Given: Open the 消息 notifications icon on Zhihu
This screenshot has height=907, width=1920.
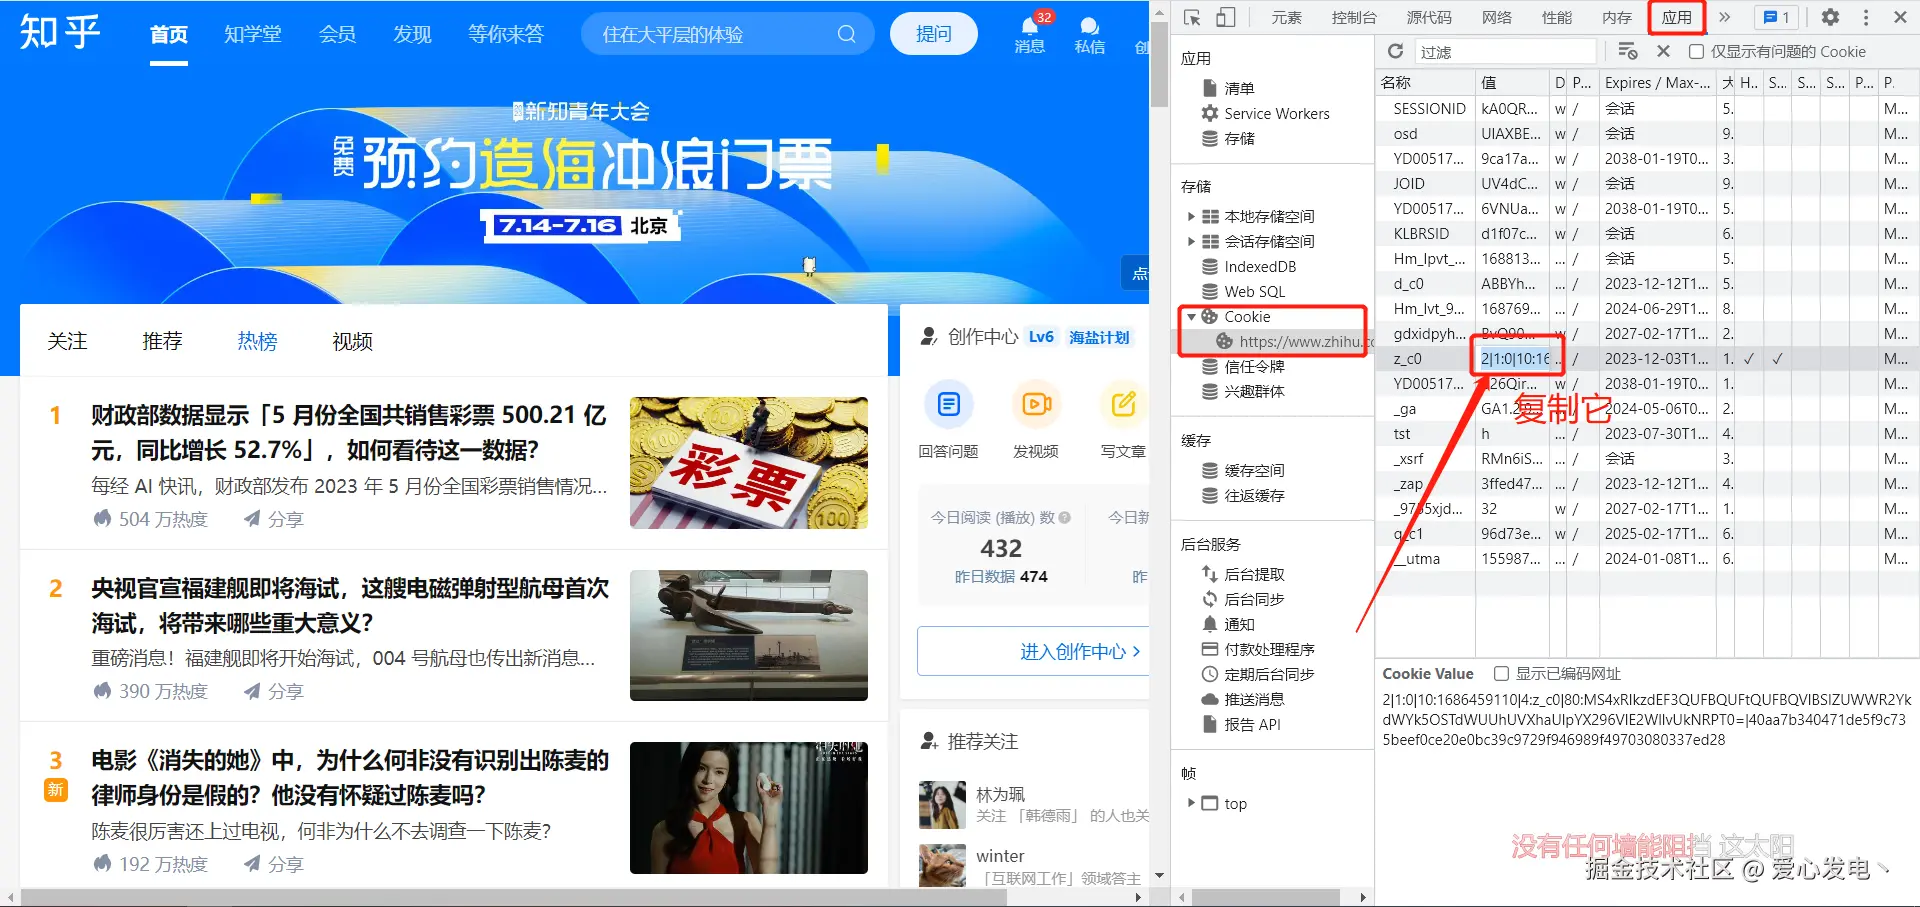Looking at the screenshot, I should [x=1029, y=32].
